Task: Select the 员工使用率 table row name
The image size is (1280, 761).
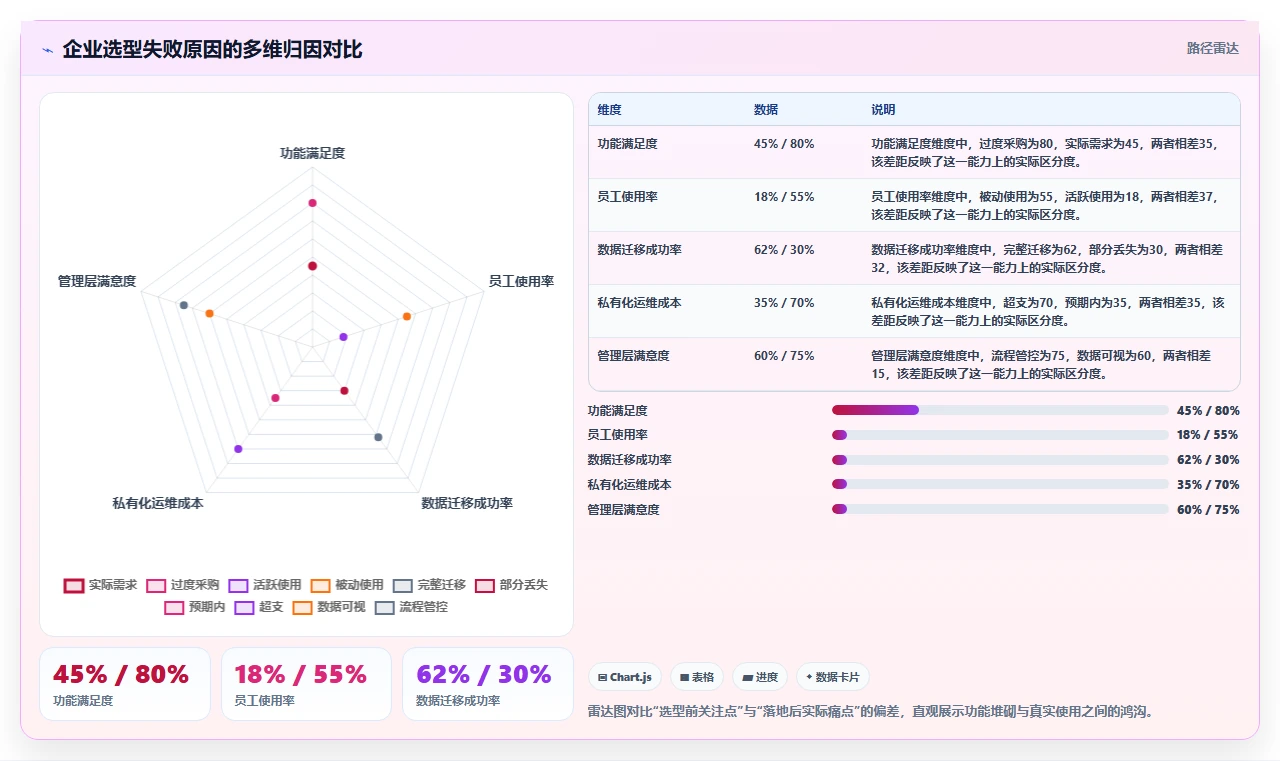Action: tap(628, 197)
